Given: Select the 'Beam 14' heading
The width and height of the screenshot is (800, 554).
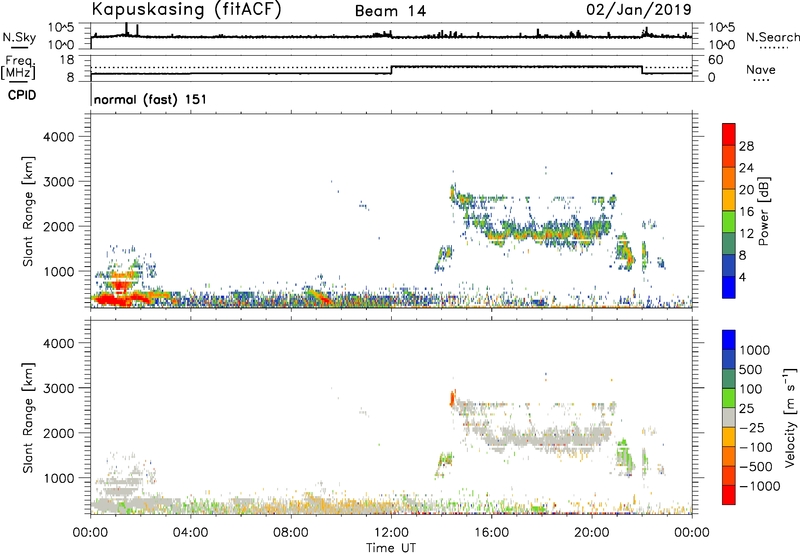Looking at the screenshot, I should pyautogui.click(x=390, y=11).
